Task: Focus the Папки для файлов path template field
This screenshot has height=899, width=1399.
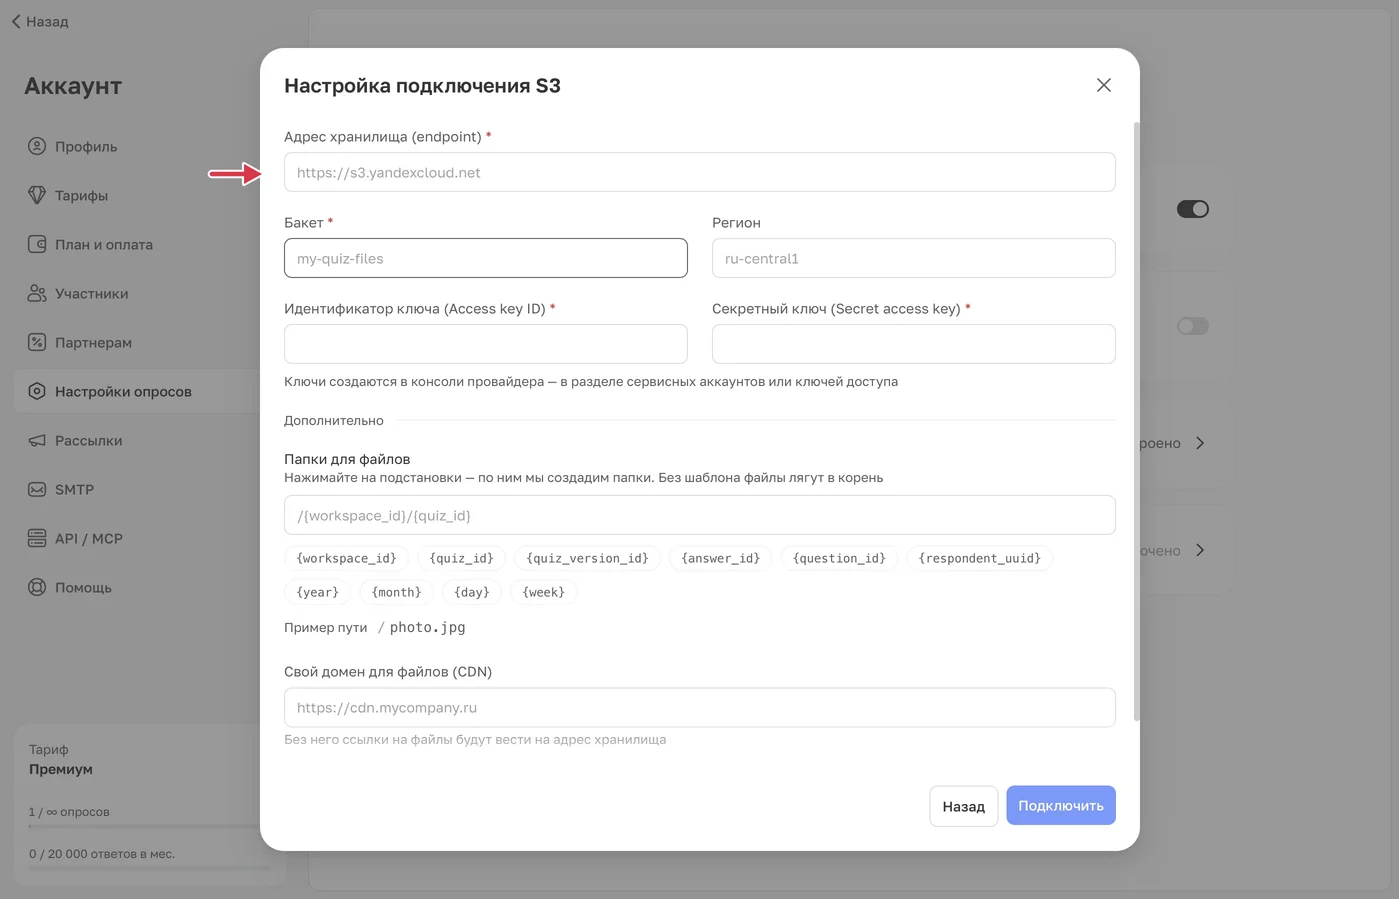Action: click(699, 515)
